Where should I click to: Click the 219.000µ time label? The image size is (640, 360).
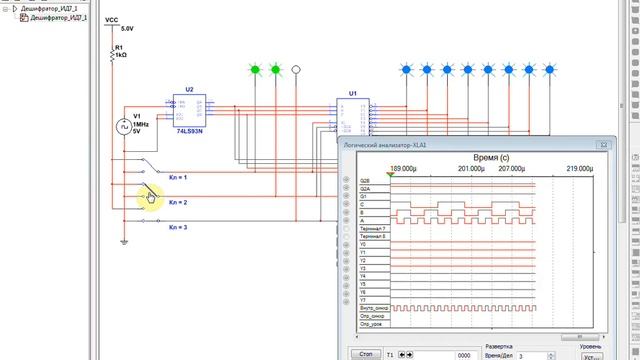click(580, 169)
